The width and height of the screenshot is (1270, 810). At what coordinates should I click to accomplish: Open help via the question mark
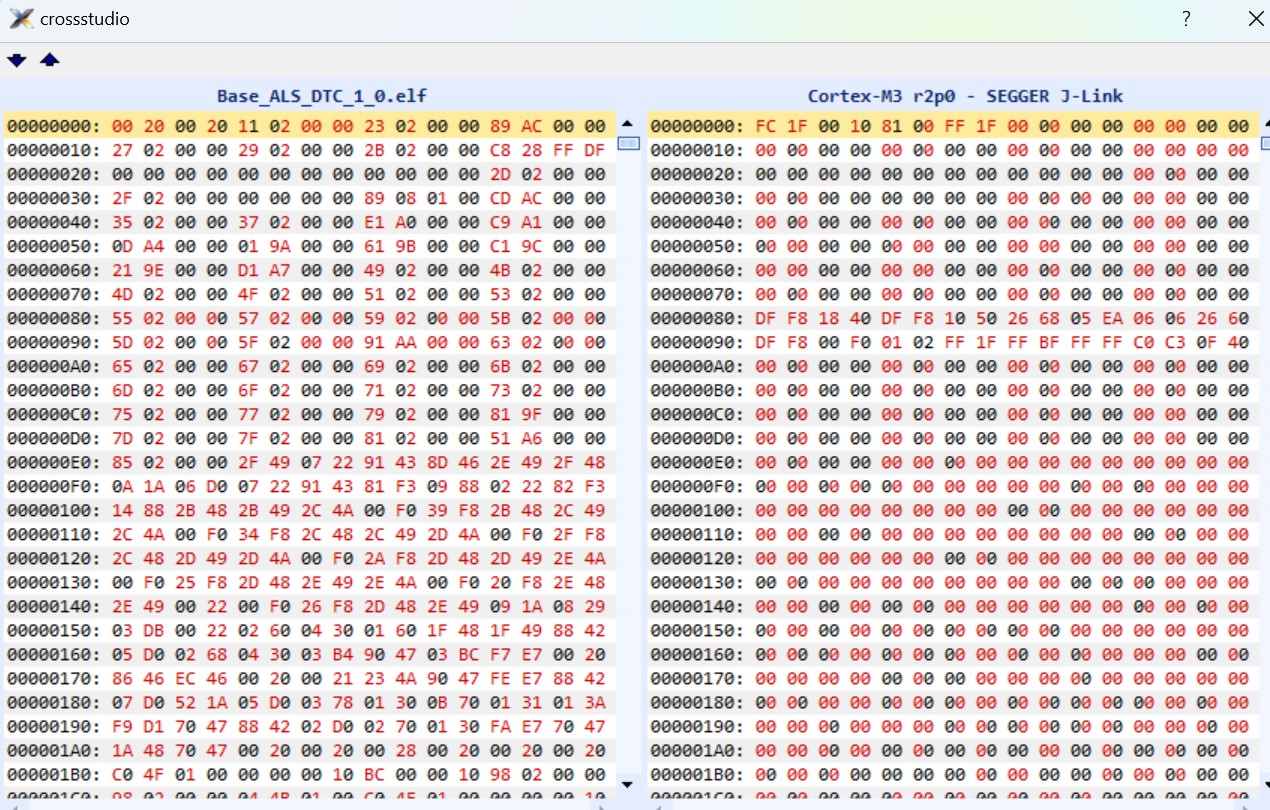[1185, 18]
